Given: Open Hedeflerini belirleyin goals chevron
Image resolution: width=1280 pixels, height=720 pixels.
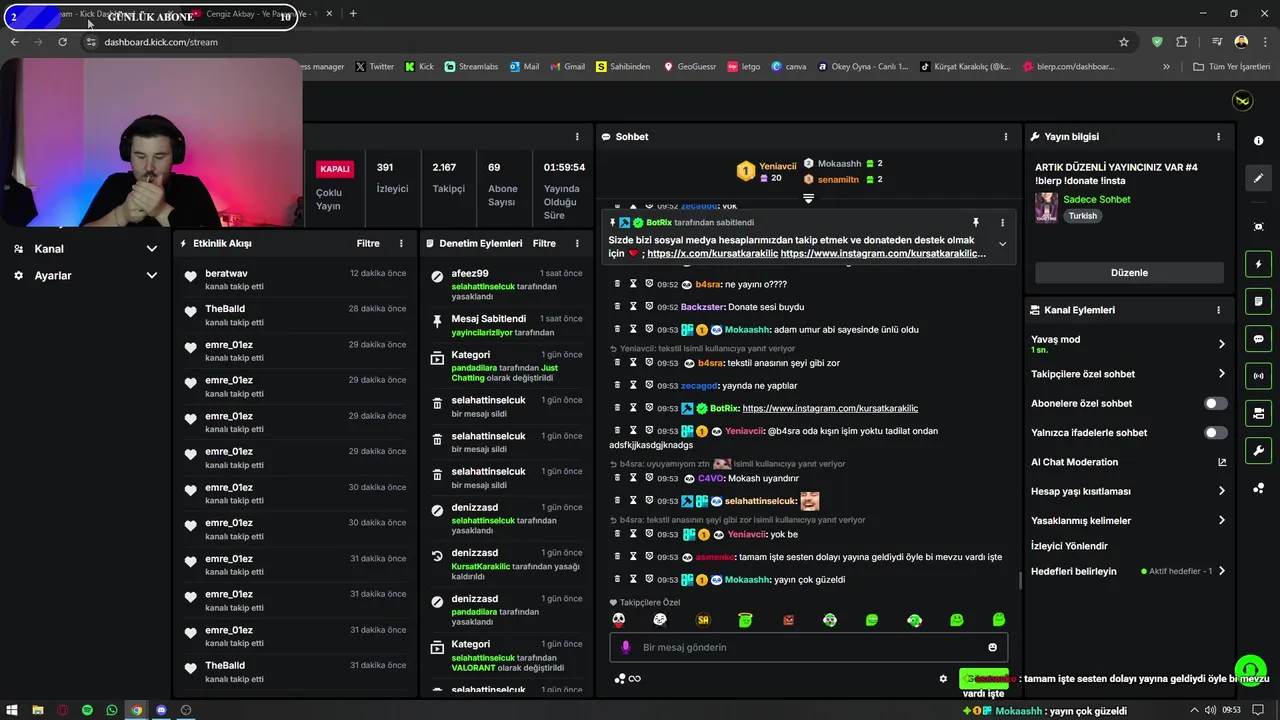Looking at the screenshot, I should (1221, 571).
